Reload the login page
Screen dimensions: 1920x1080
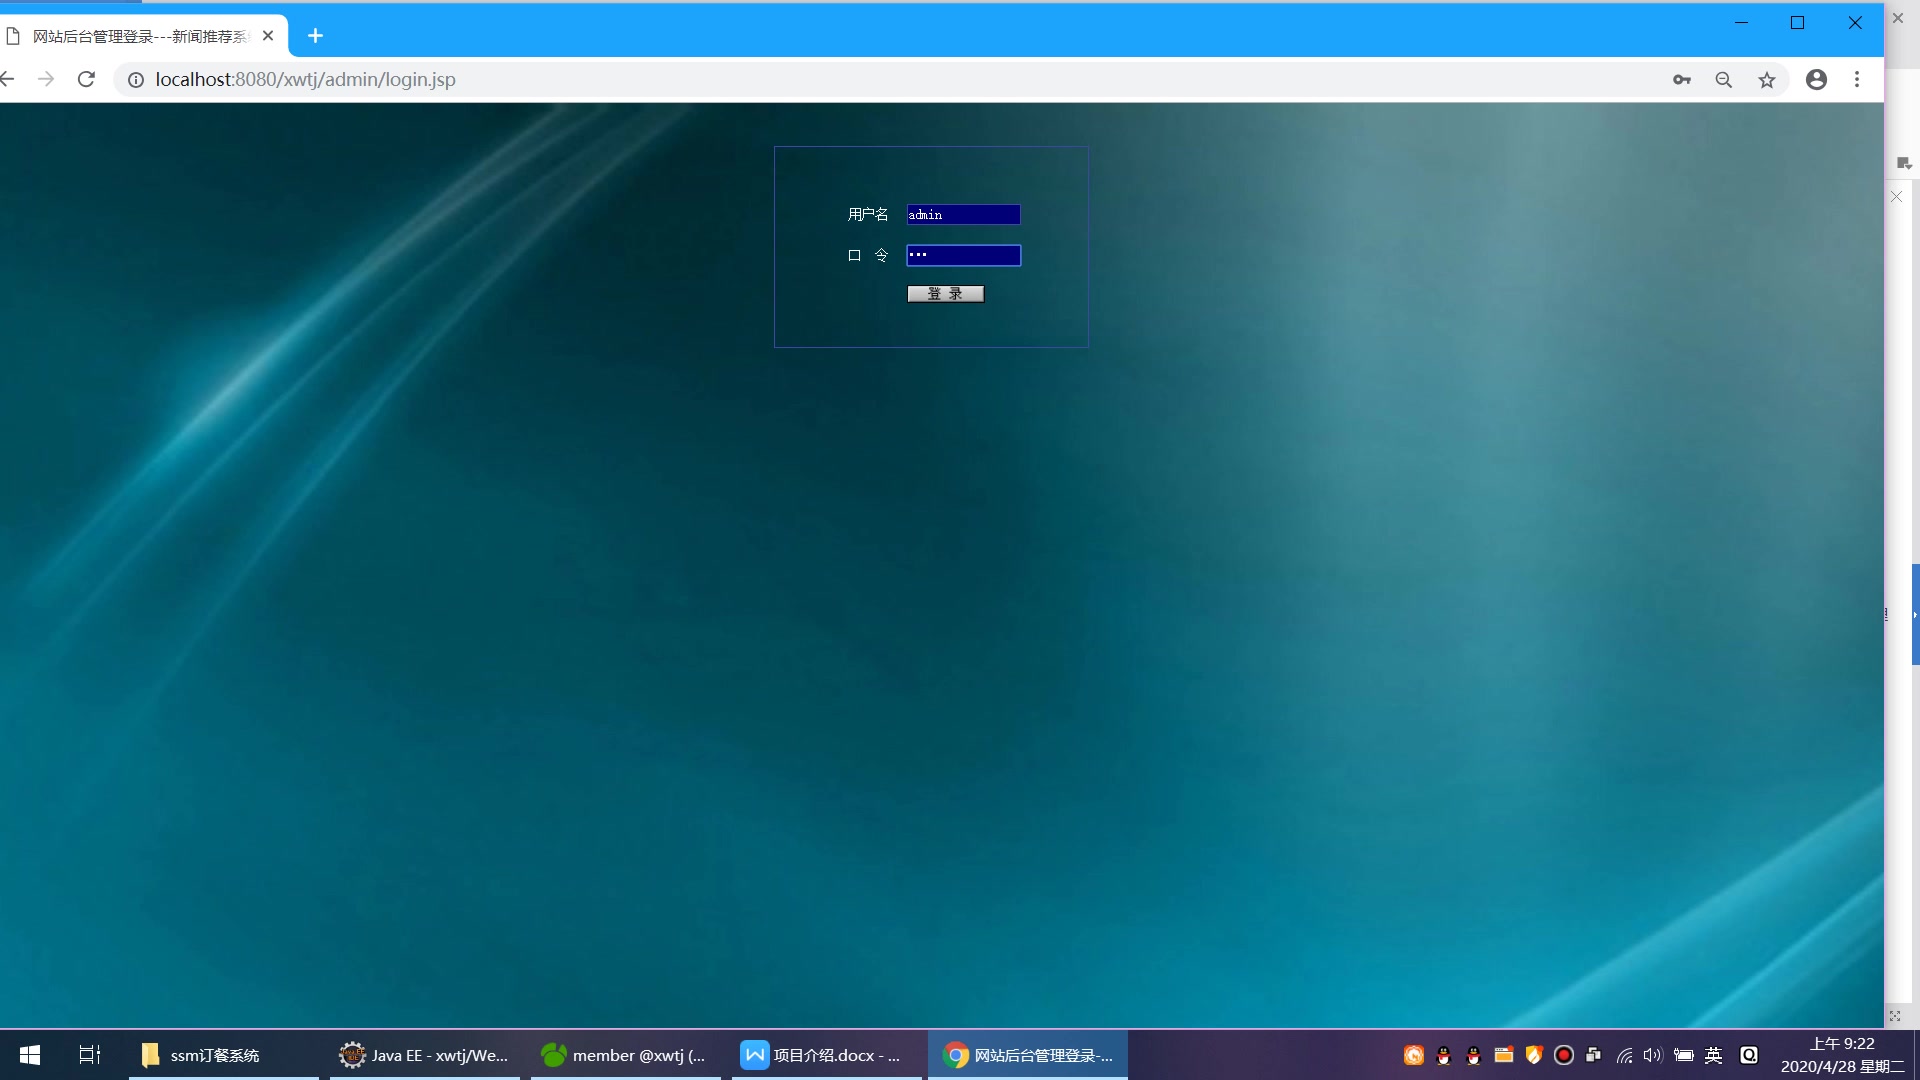[x=87, y=79]
